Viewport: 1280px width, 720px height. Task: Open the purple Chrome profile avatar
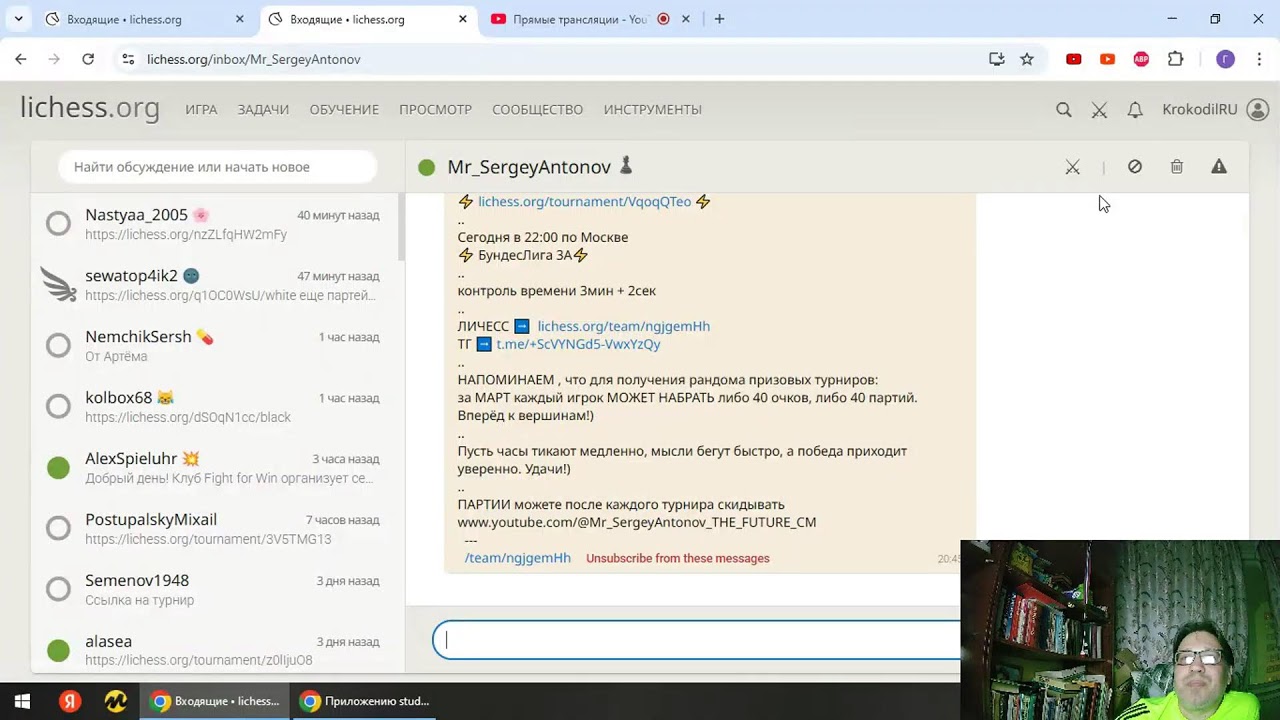pyautogui.click(x=1225, y=60)
